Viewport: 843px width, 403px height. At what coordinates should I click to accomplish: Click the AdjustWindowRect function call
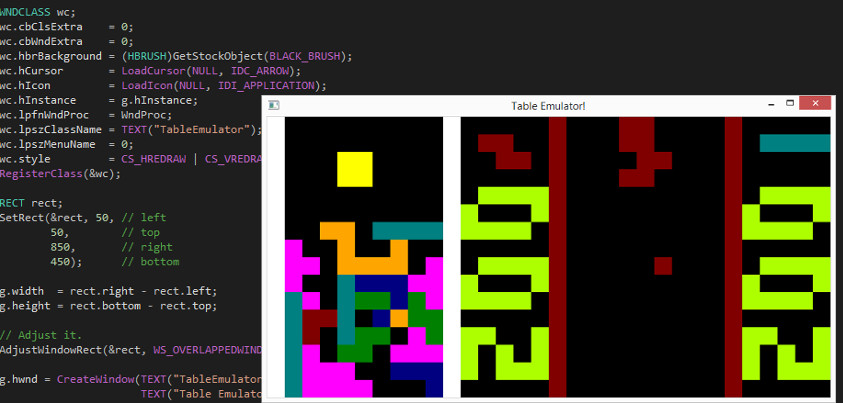[x=48, y=350]
